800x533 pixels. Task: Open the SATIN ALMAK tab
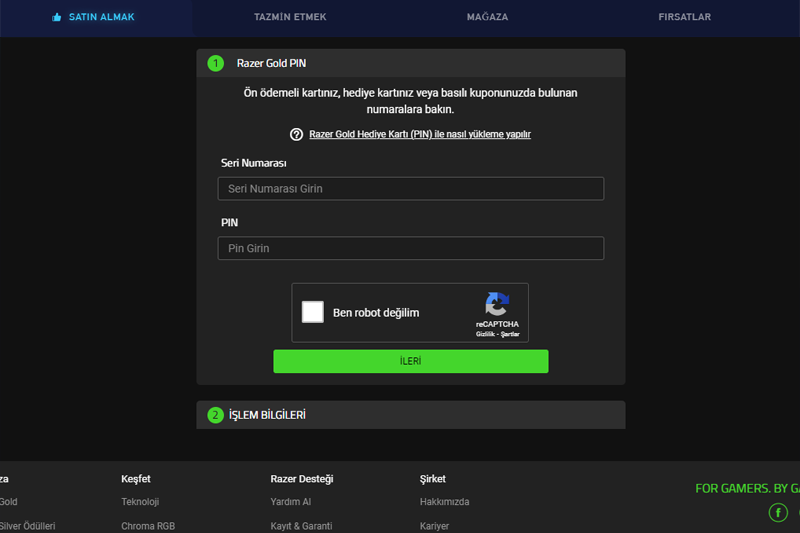(x=95, y=17)
